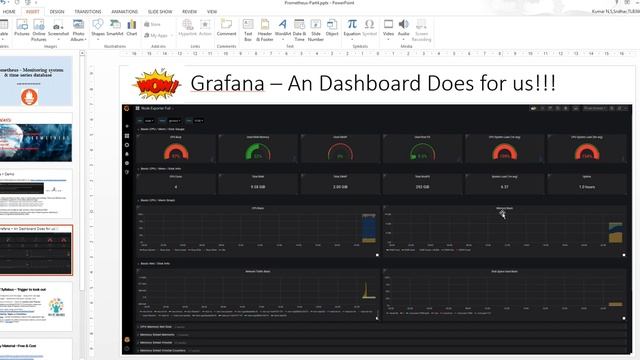Insert a SmartArt graphic

115,29
